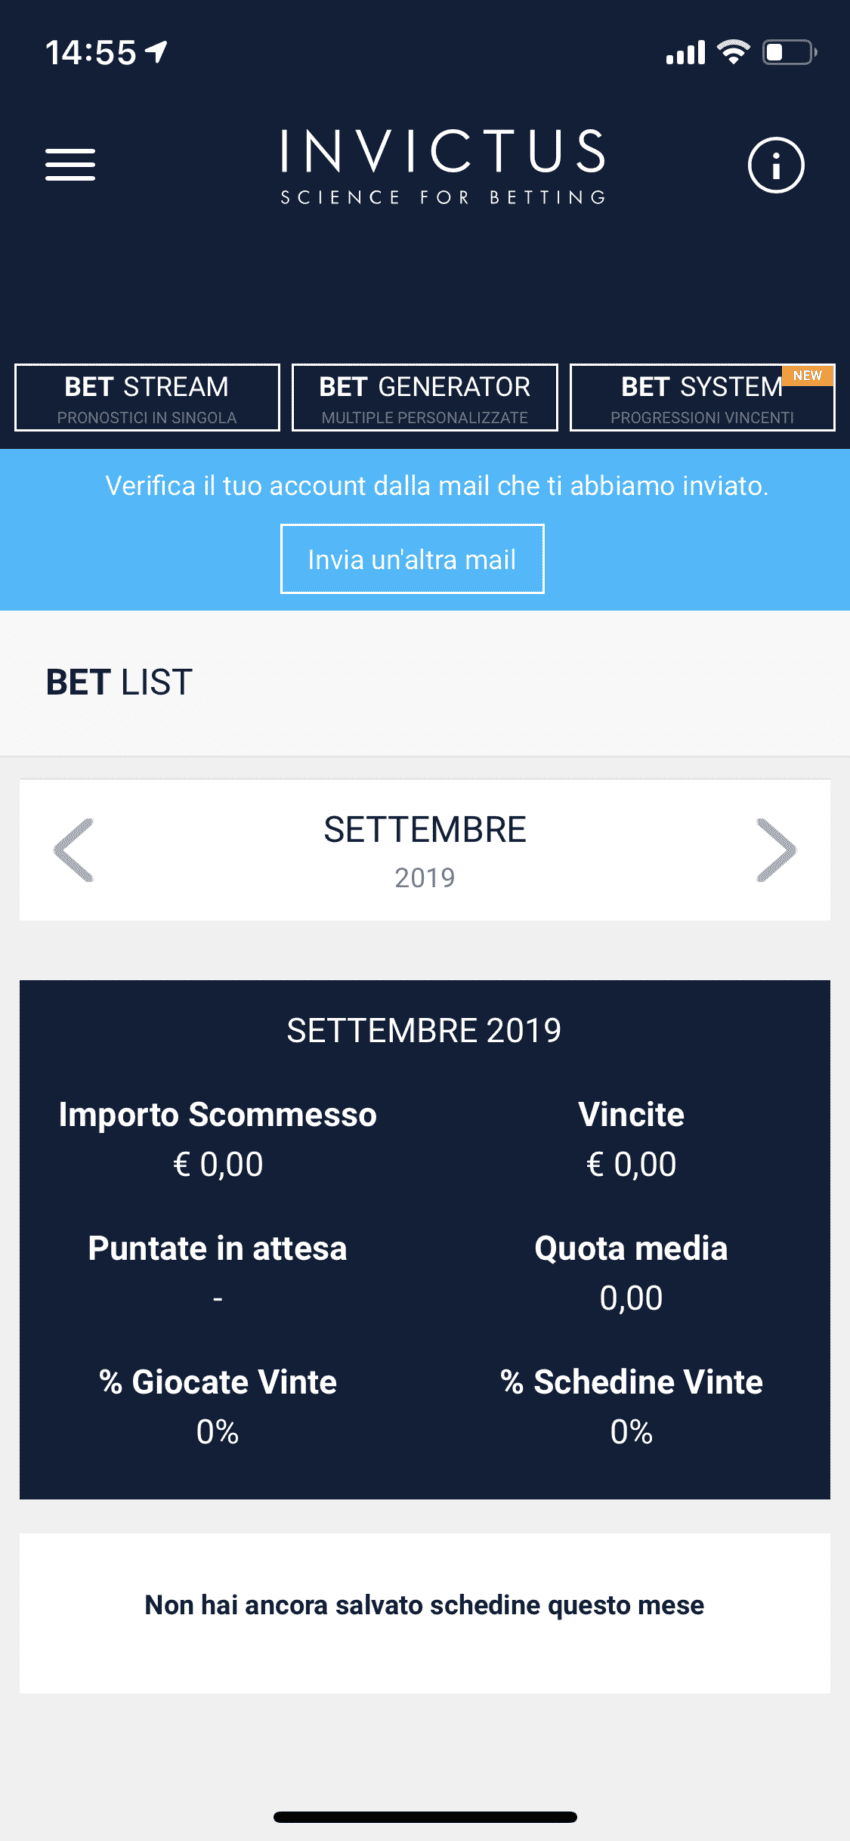Tap the battery status icon
This screenshot has height=1841, width=850.
790,52
